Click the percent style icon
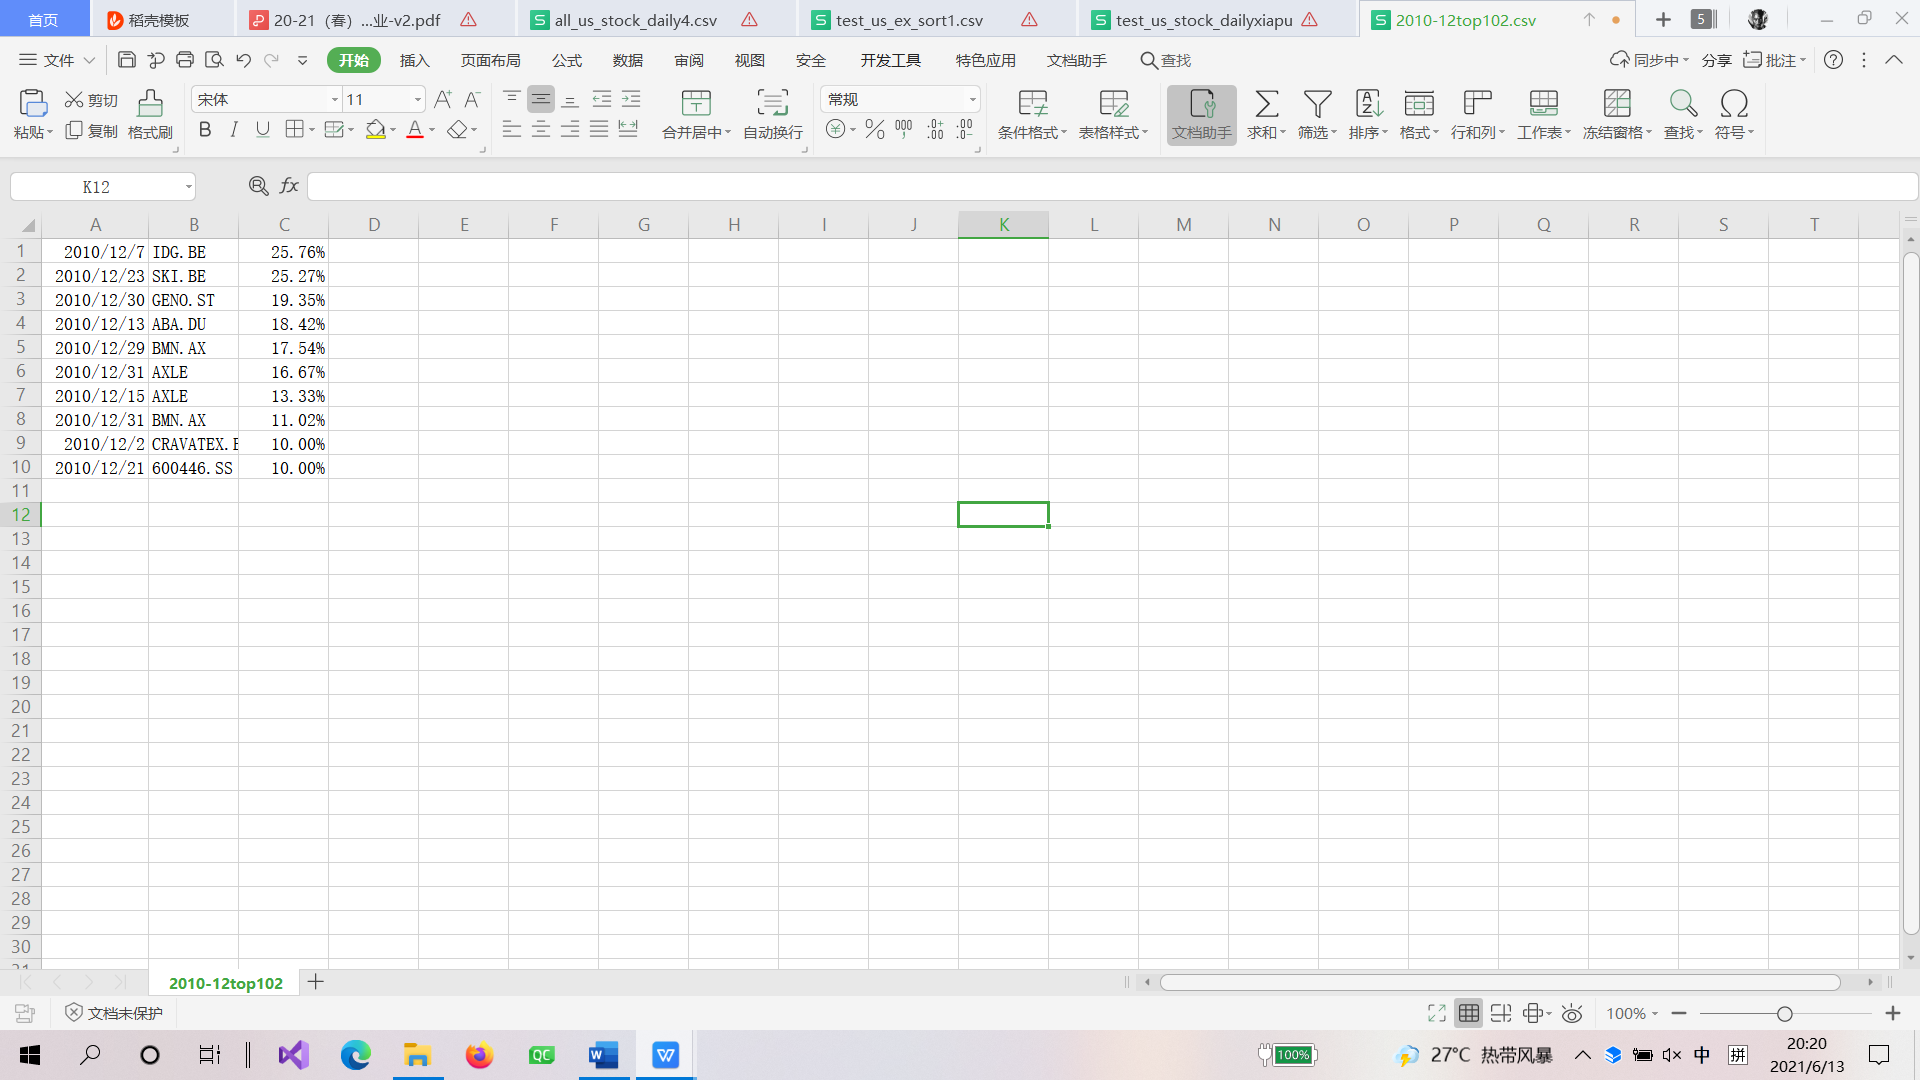Image resolution: width=1920 pixels, height=1080 pixels. [x=875, y=129]
